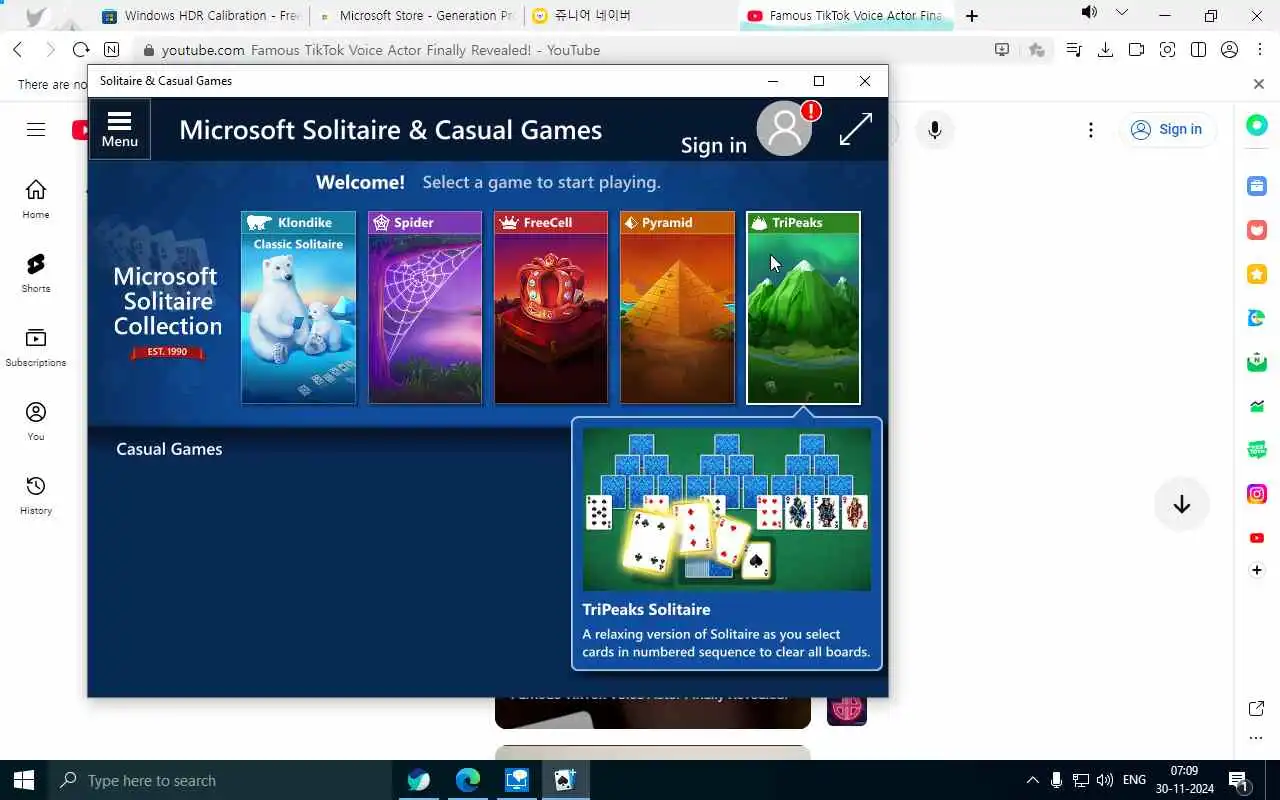Open the blue toolbox sidebar icon
The width and height of the screenshot is (1280, 800).
(x=1257, y=186)
